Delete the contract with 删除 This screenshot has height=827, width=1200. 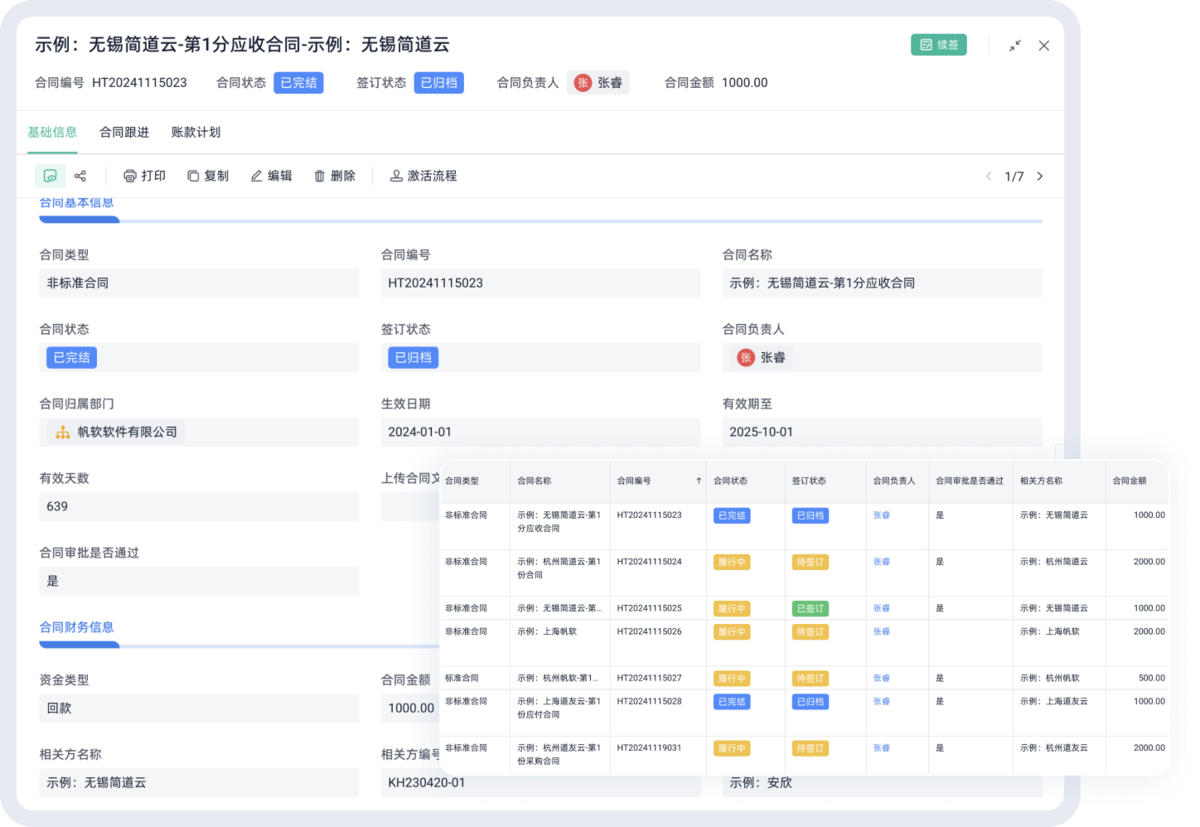(x=334, y=176)
